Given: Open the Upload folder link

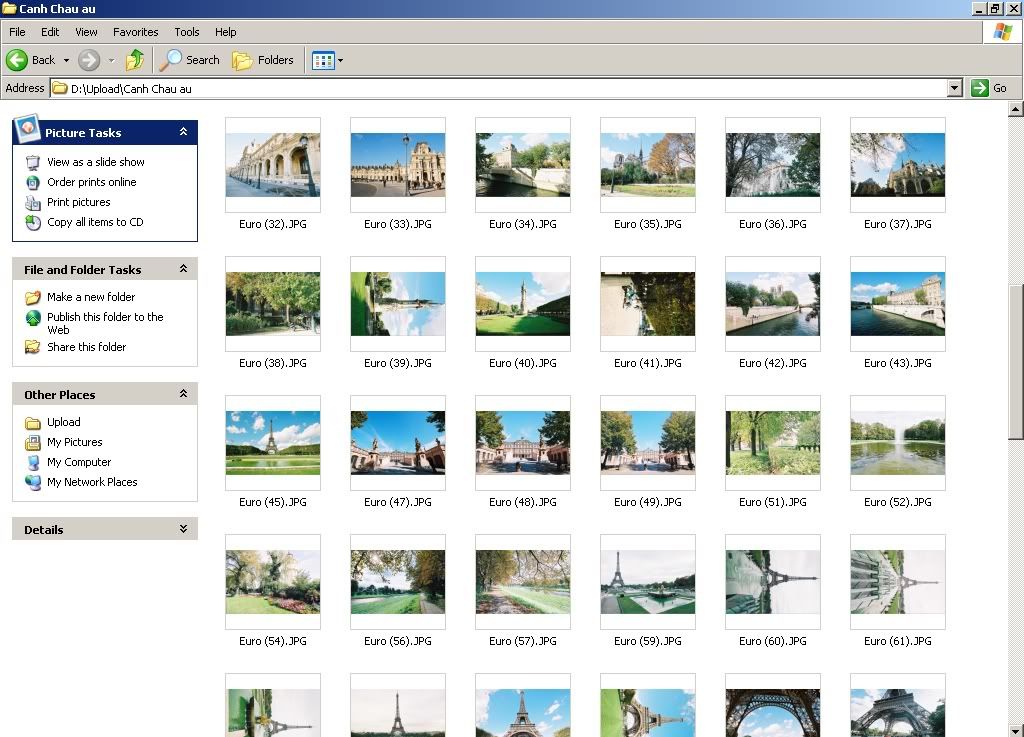Looking at the screenshot, I should pyautogui.click(x=63, y=422).
